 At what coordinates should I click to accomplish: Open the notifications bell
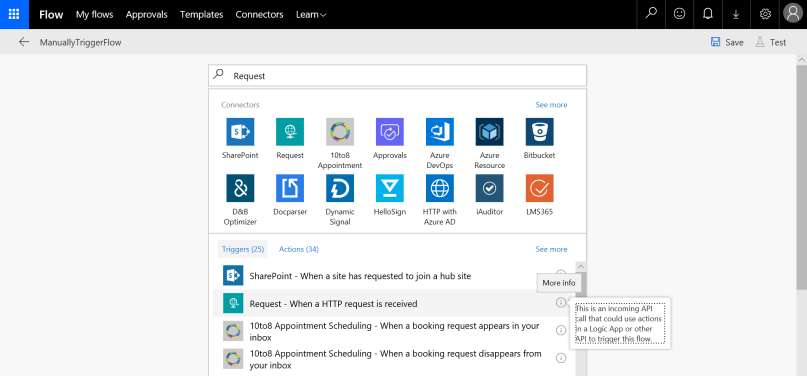[x=708, y=14]
